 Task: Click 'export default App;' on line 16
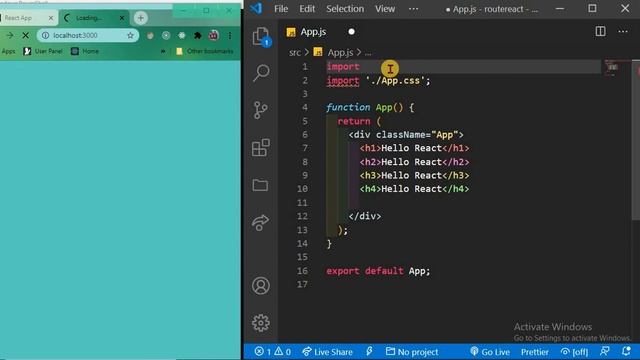coord(378,271)
